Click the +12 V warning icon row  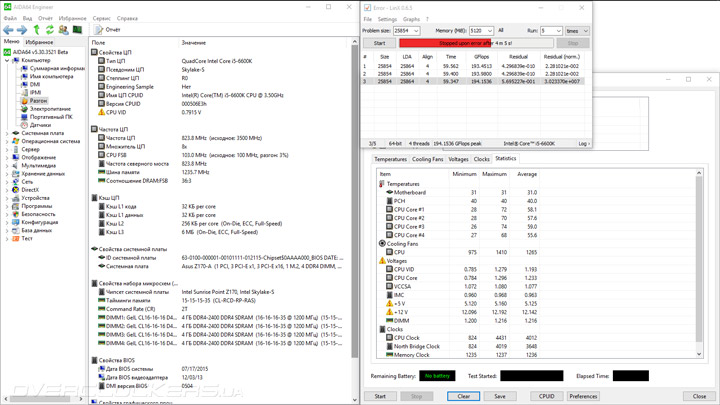tap(389, 312)
